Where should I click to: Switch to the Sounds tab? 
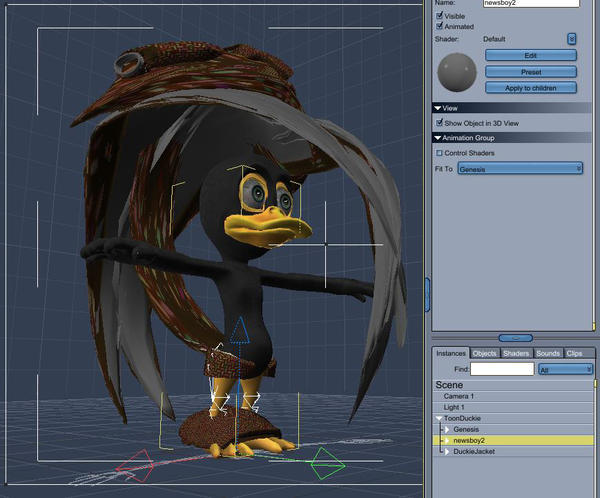coord(548,353)
